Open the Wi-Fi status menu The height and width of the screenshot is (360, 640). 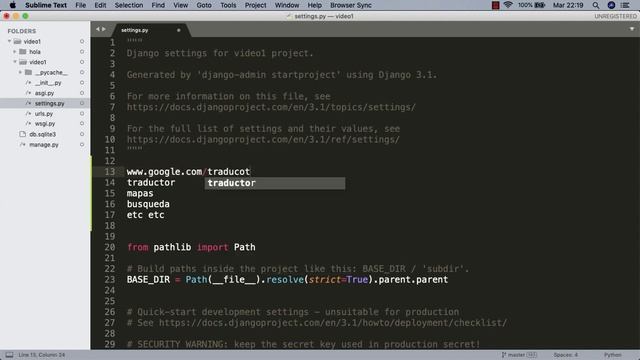[x=508, y=5]
